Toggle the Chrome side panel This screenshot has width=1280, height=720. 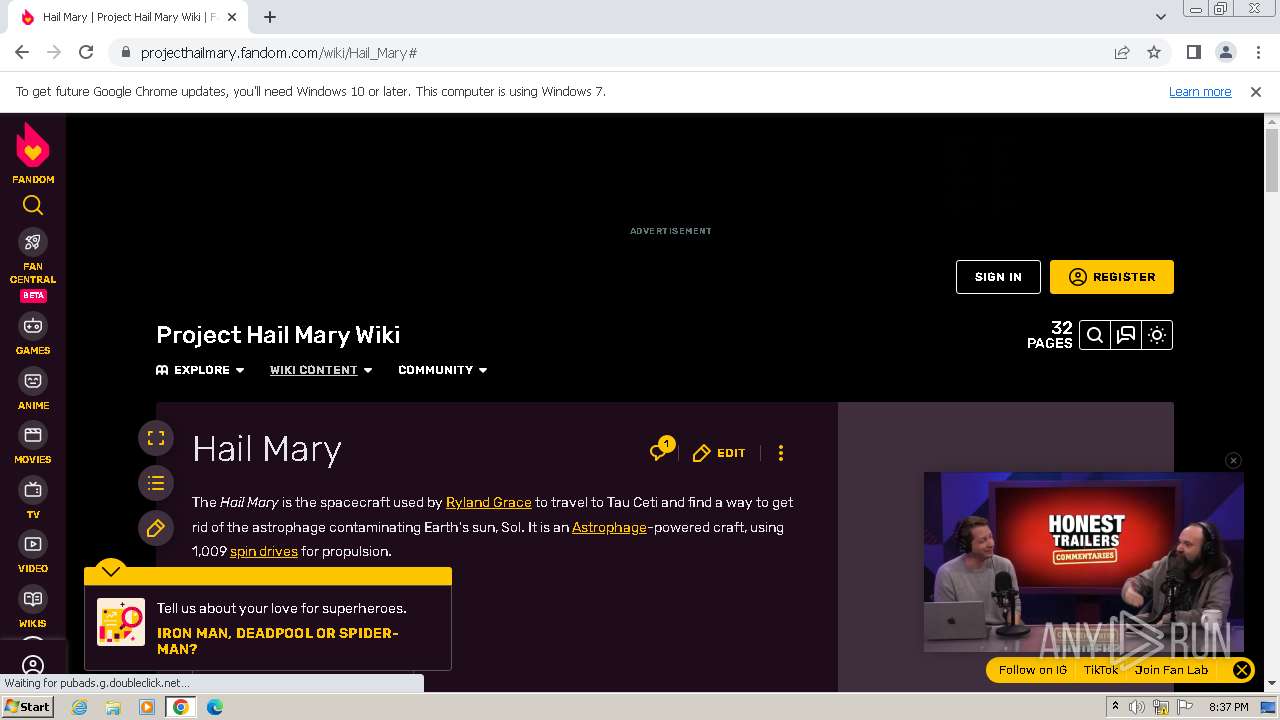point(1193,52)
